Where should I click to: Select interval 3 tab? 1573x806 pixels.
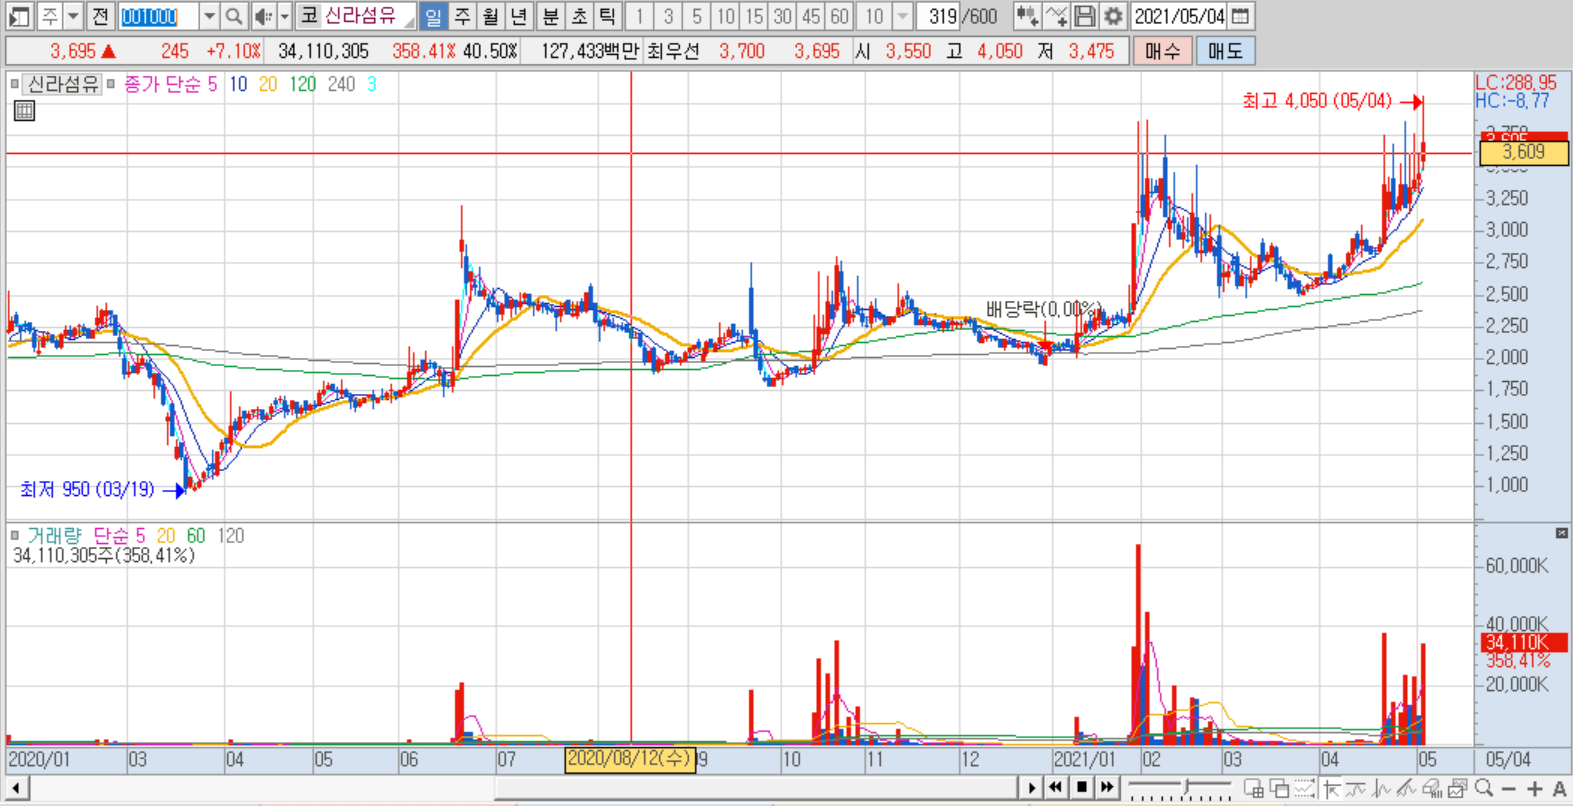[x=668, y=16]
